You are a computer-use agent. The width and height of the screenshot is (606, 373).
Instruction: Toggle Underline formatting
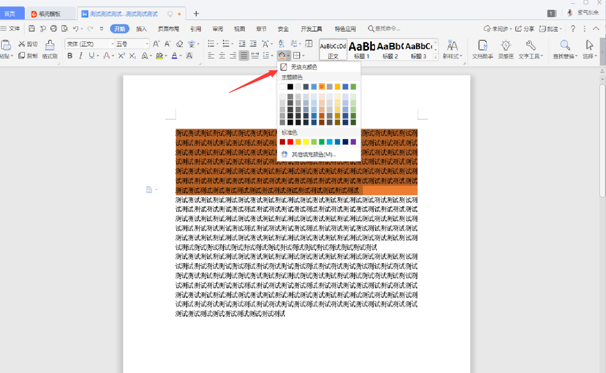click(92, 56)
